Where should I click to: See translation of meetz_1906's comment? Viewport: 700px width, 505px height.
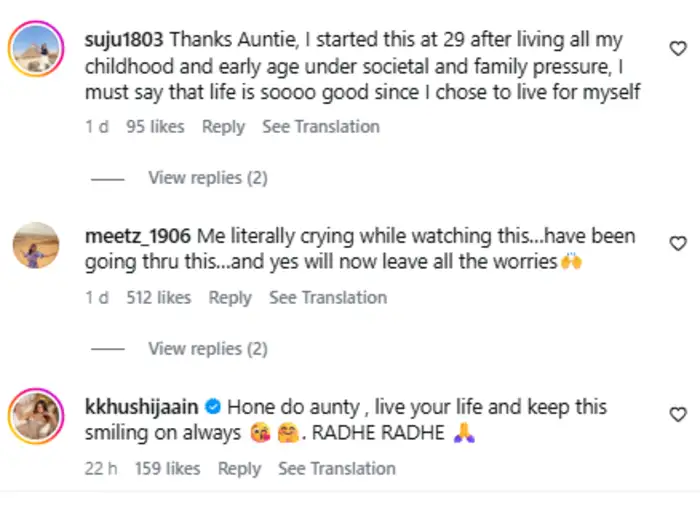328,298
